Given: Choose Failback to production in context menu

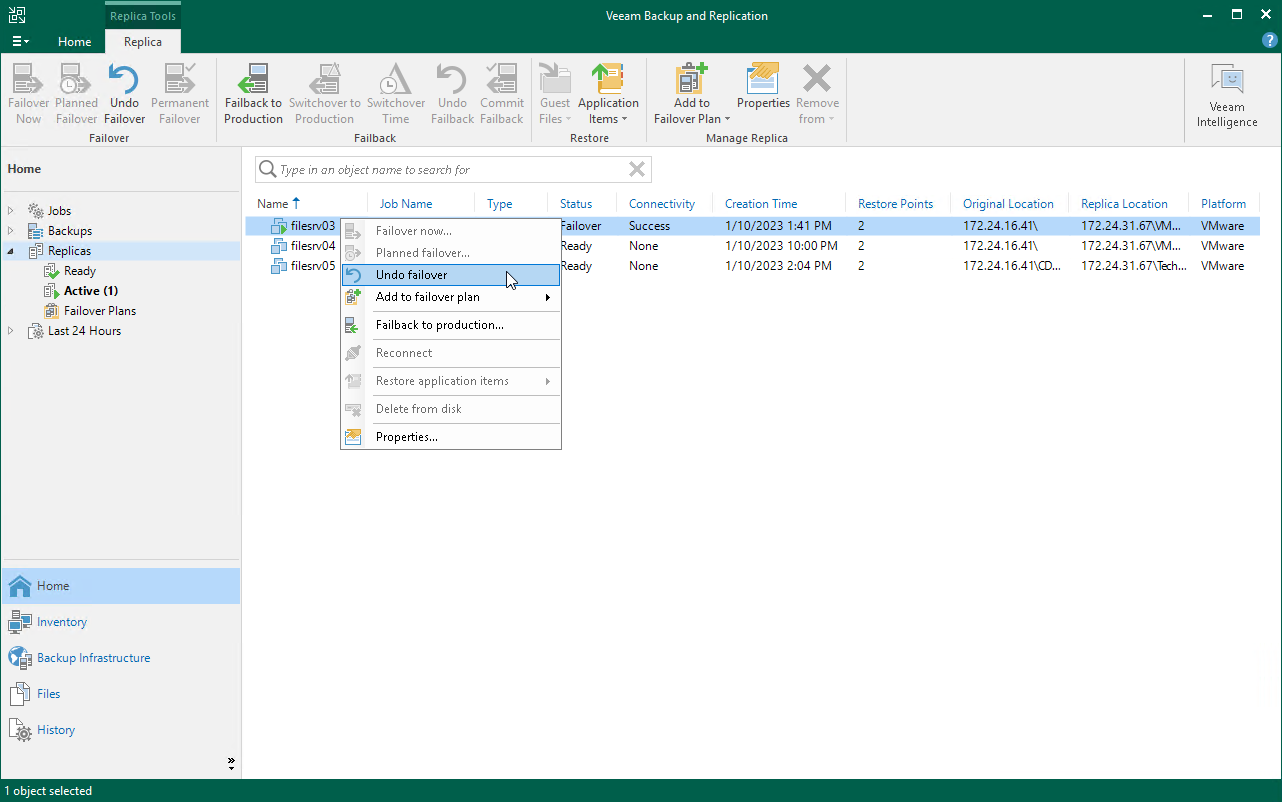Looking at the screenshot, I should point(451,325).
